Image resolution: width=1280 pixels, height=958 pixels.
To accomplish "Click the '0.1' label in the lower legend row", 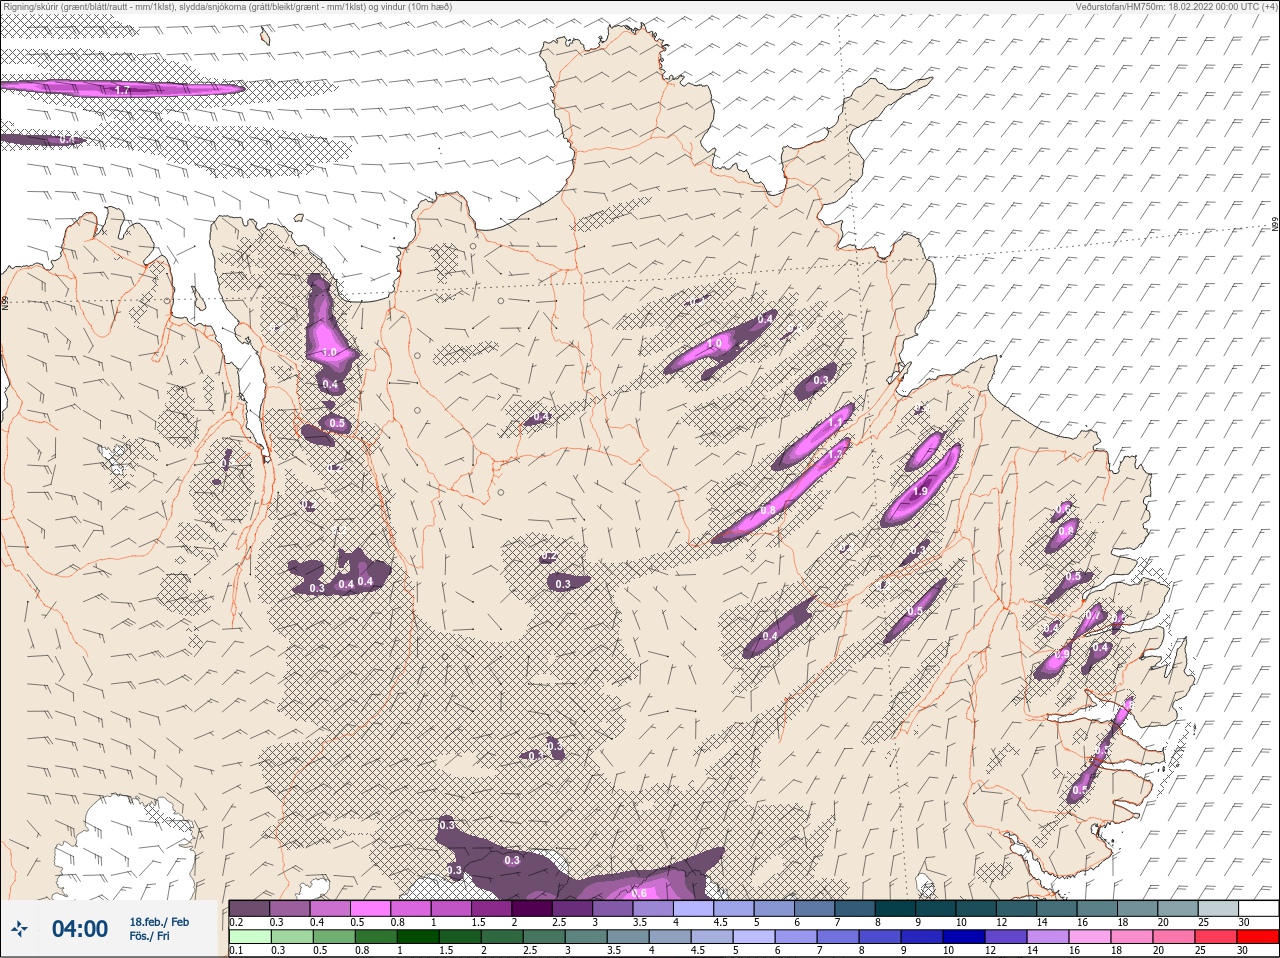I will click(236, 950).
